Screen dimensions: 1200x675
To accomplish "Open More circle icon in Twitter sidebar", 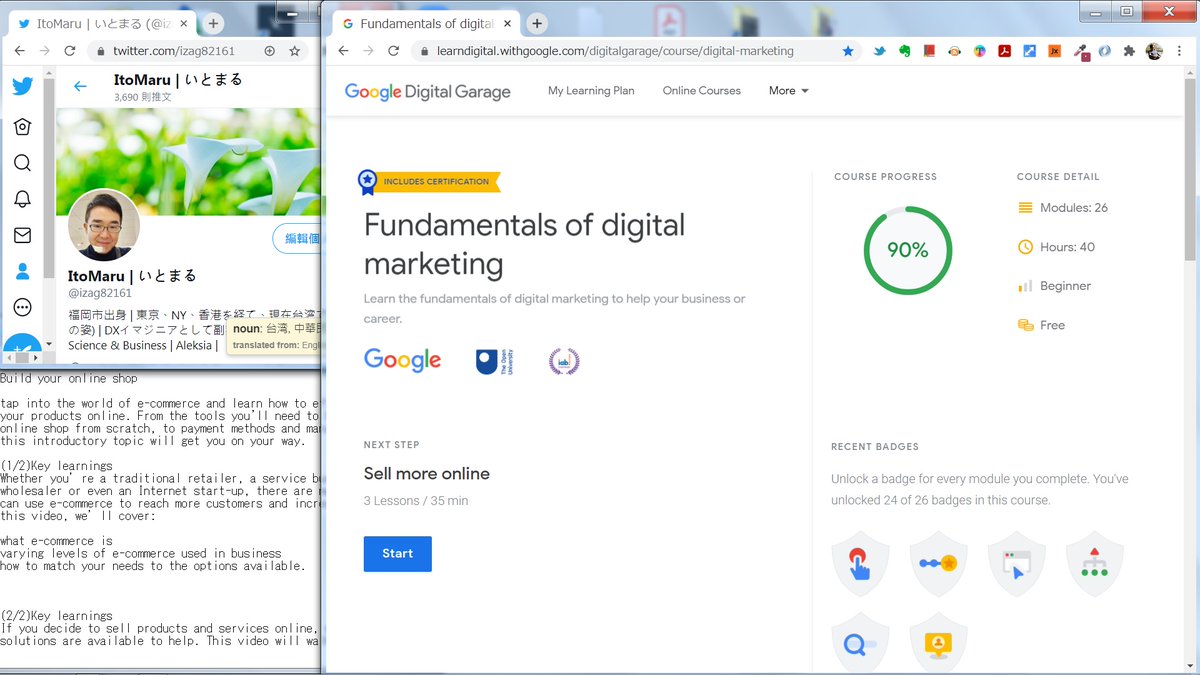I will 22,307.
